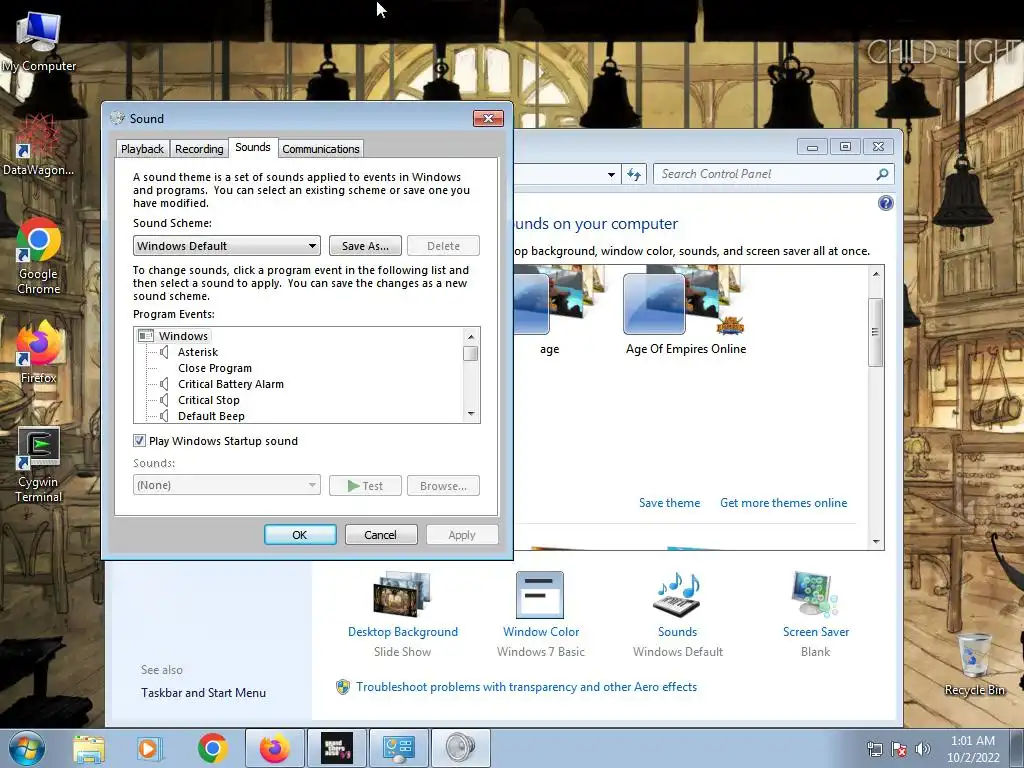Image resolution: width=1024 pixels, height=768 pixels.
Task: Select Close Program event
Action: [215, 368]
